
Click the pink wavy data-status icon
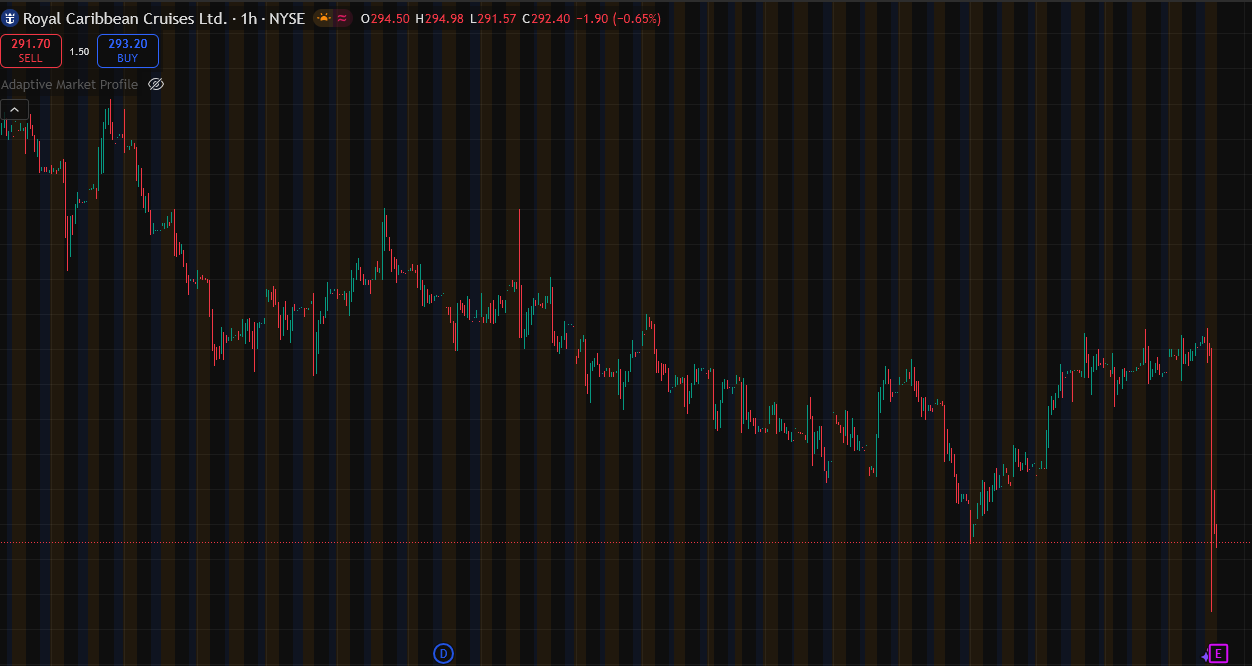click(x=342, y=18)
